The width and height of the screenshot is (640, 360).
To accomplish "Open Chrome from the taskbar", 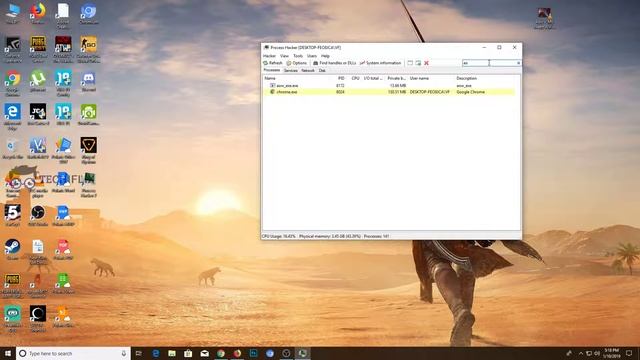I will pyautogui.click(x=221, y=353).
